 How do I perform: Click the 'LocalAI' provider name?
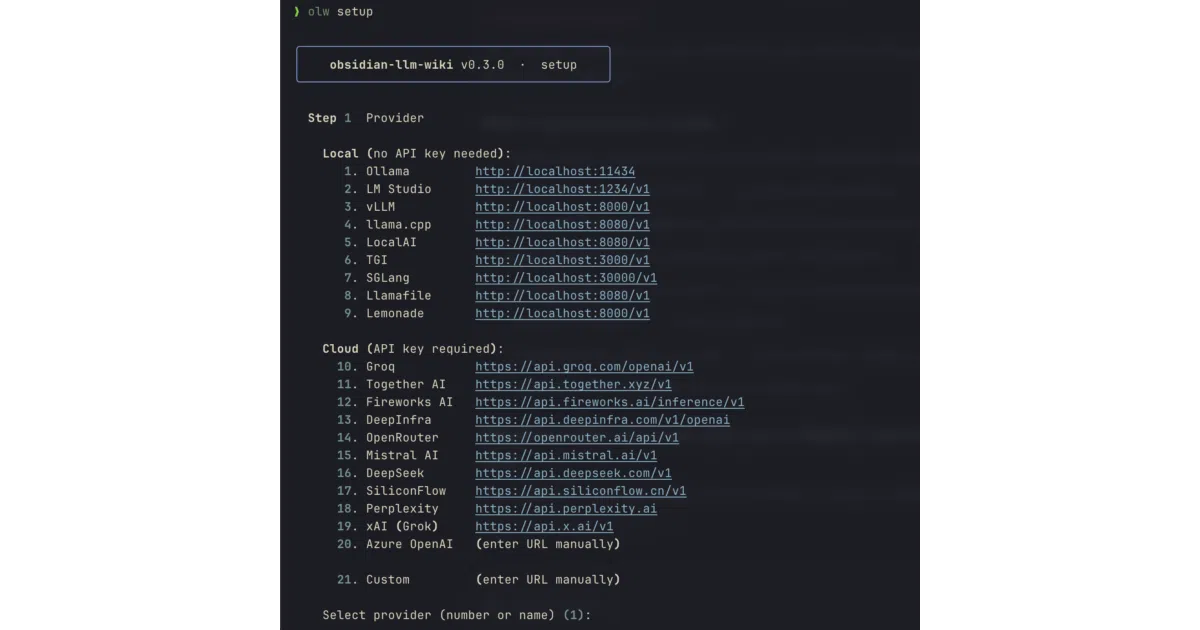(391, 242)
